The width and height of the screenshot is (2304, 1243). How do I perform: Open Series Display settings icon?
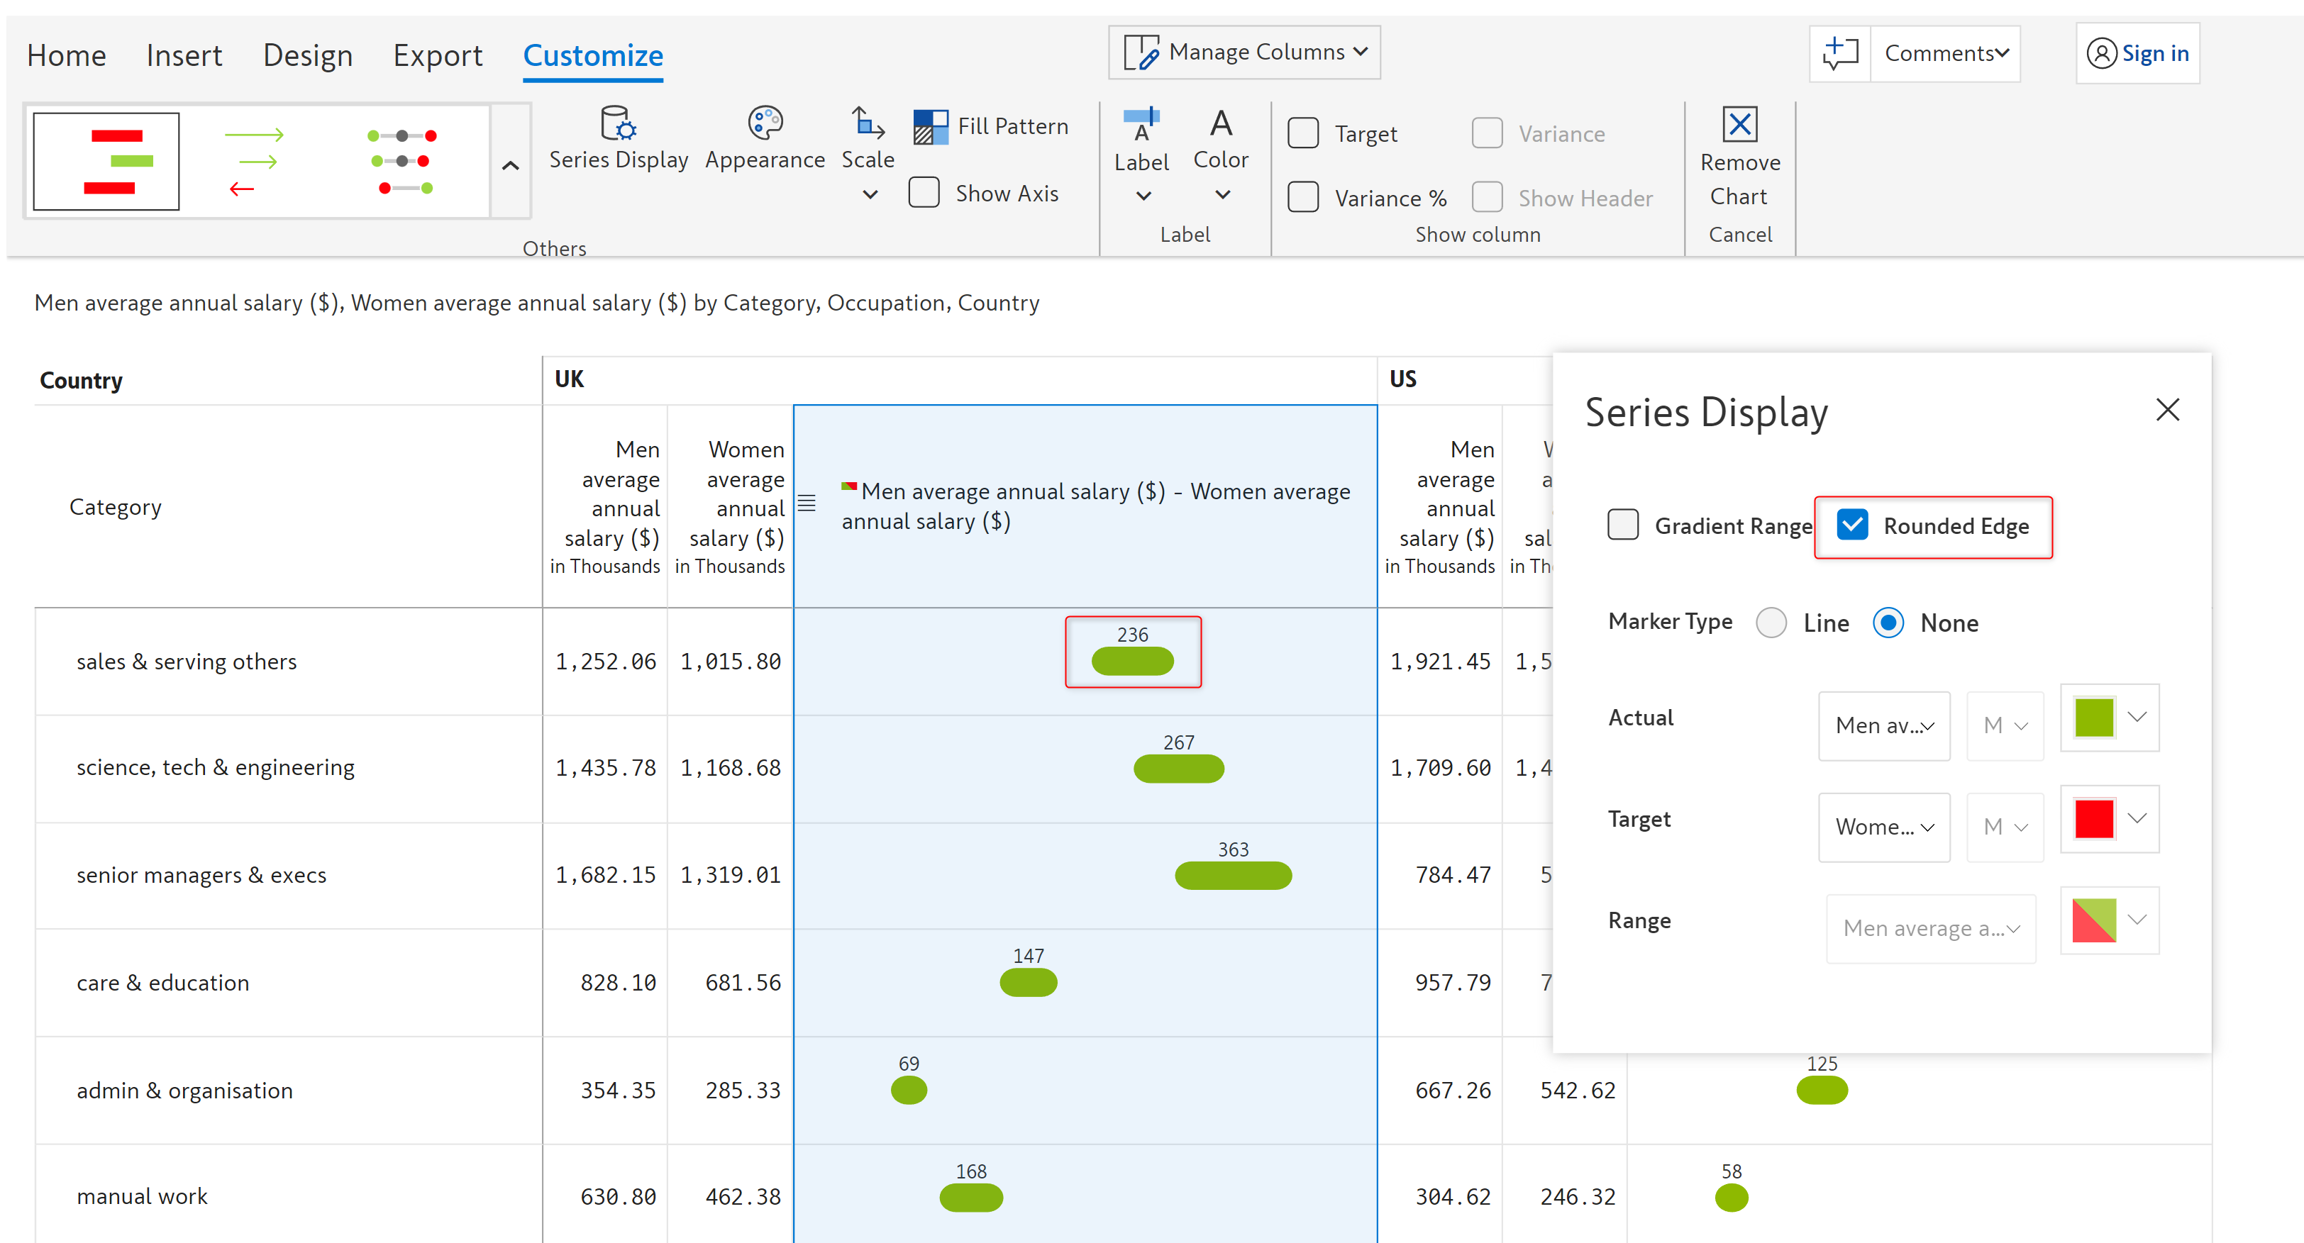(617, 124)
